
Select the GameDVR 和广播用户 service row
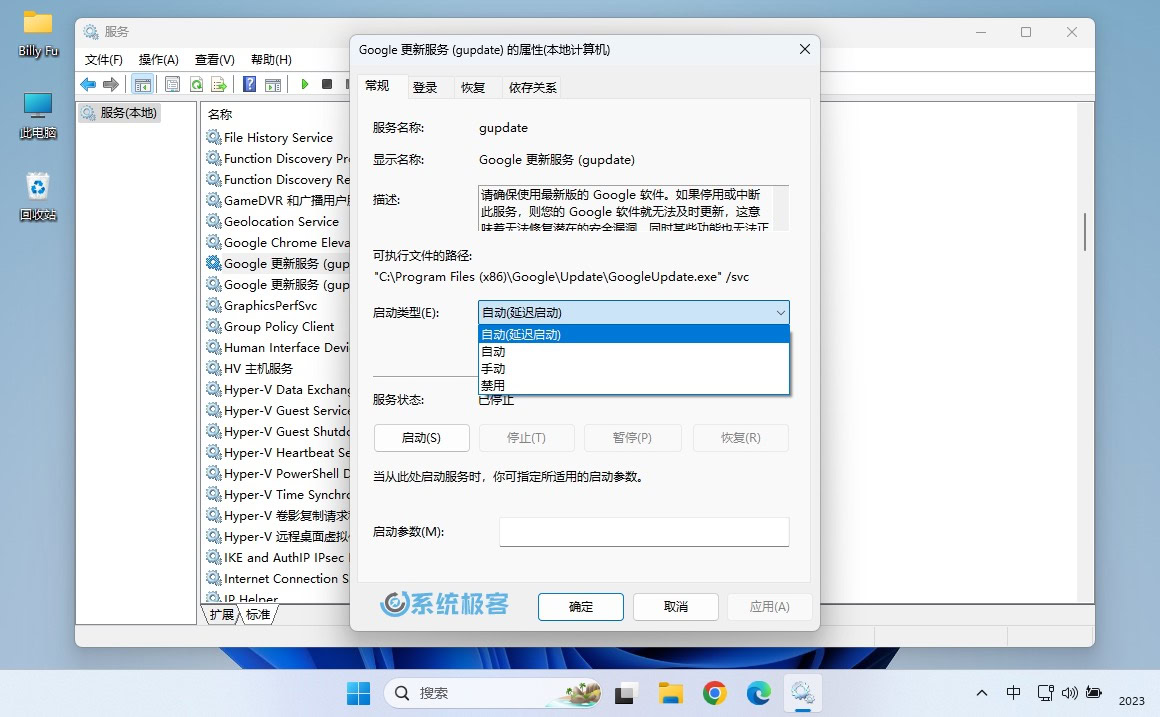(277, 201)
